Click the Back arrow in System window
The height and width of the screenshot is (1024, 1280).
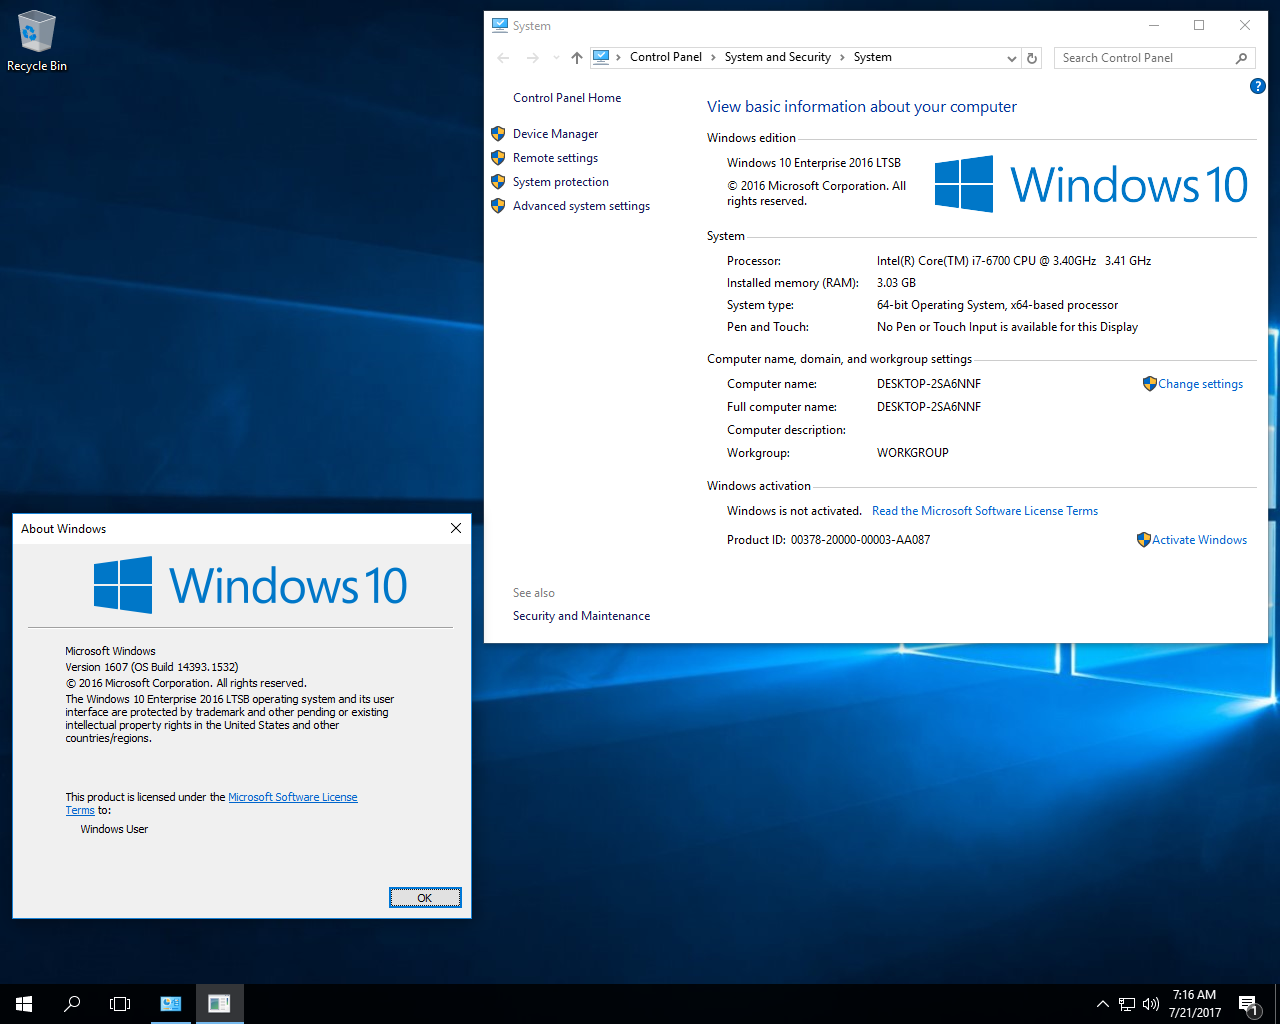pos(503,58)
